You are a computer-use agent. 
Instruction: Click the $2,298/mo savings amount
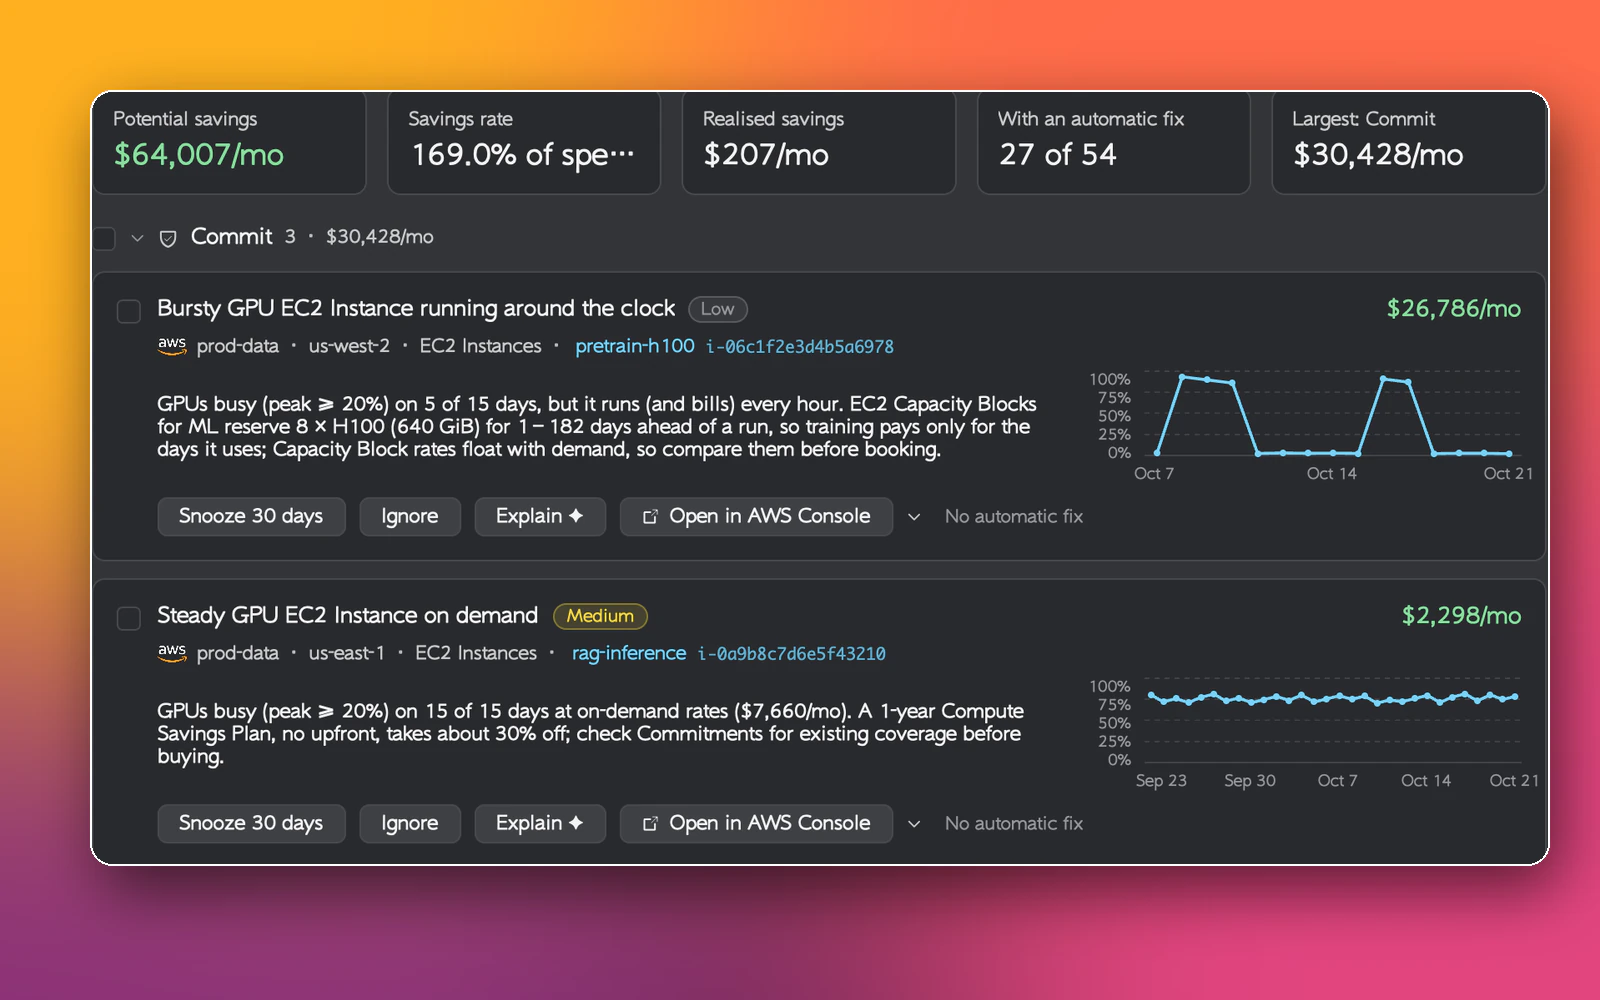pos(1461,616)
